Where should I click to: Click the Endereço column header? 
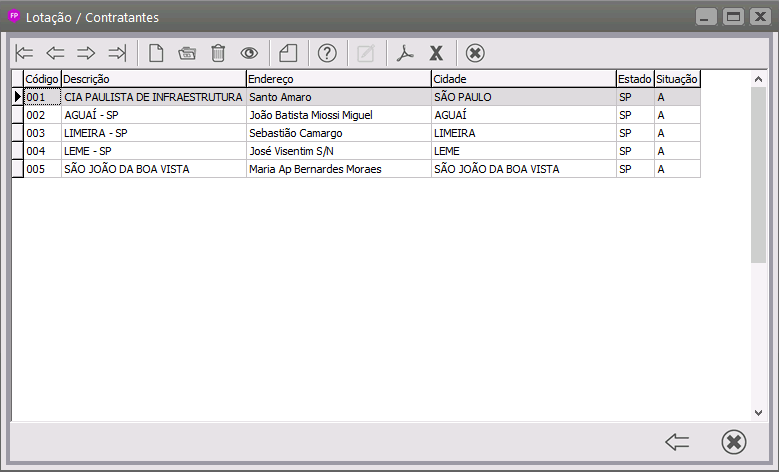pos(338,79)
